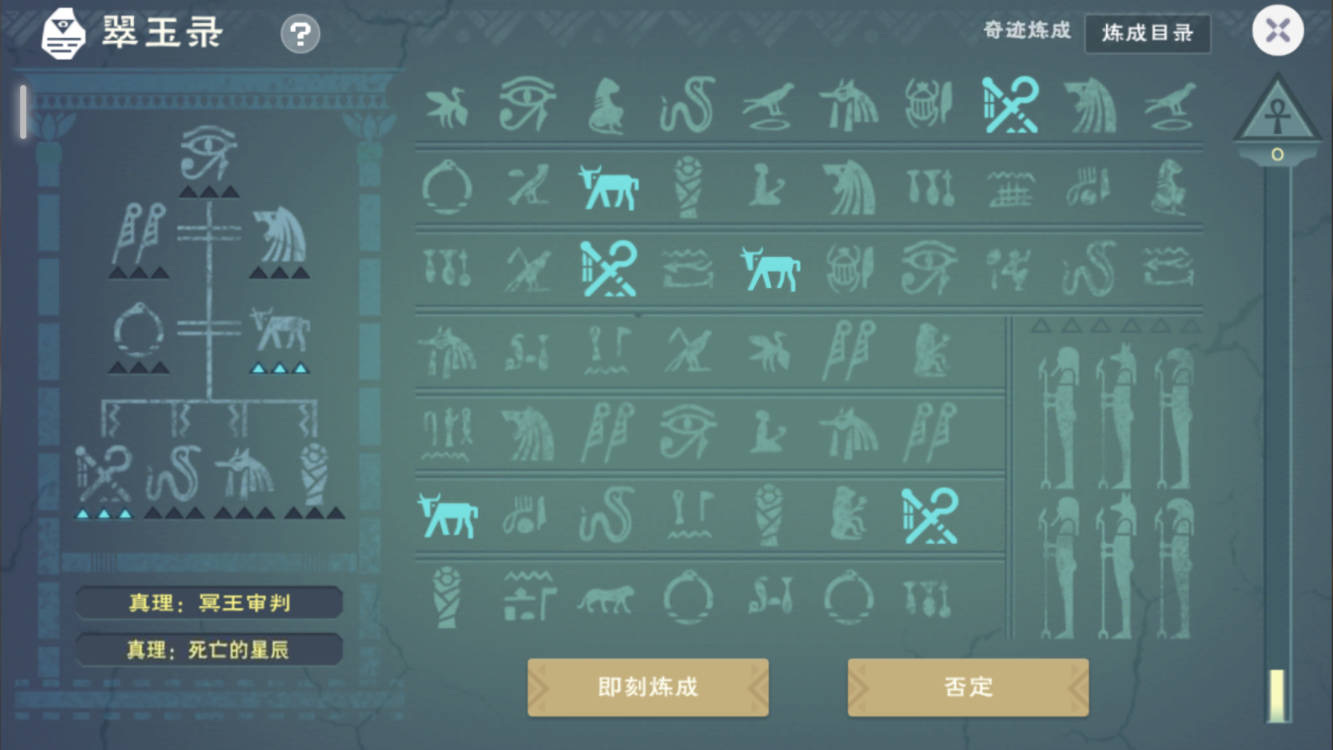
Task: Click the left panel scrollbar handle
Action: (23, 111)
